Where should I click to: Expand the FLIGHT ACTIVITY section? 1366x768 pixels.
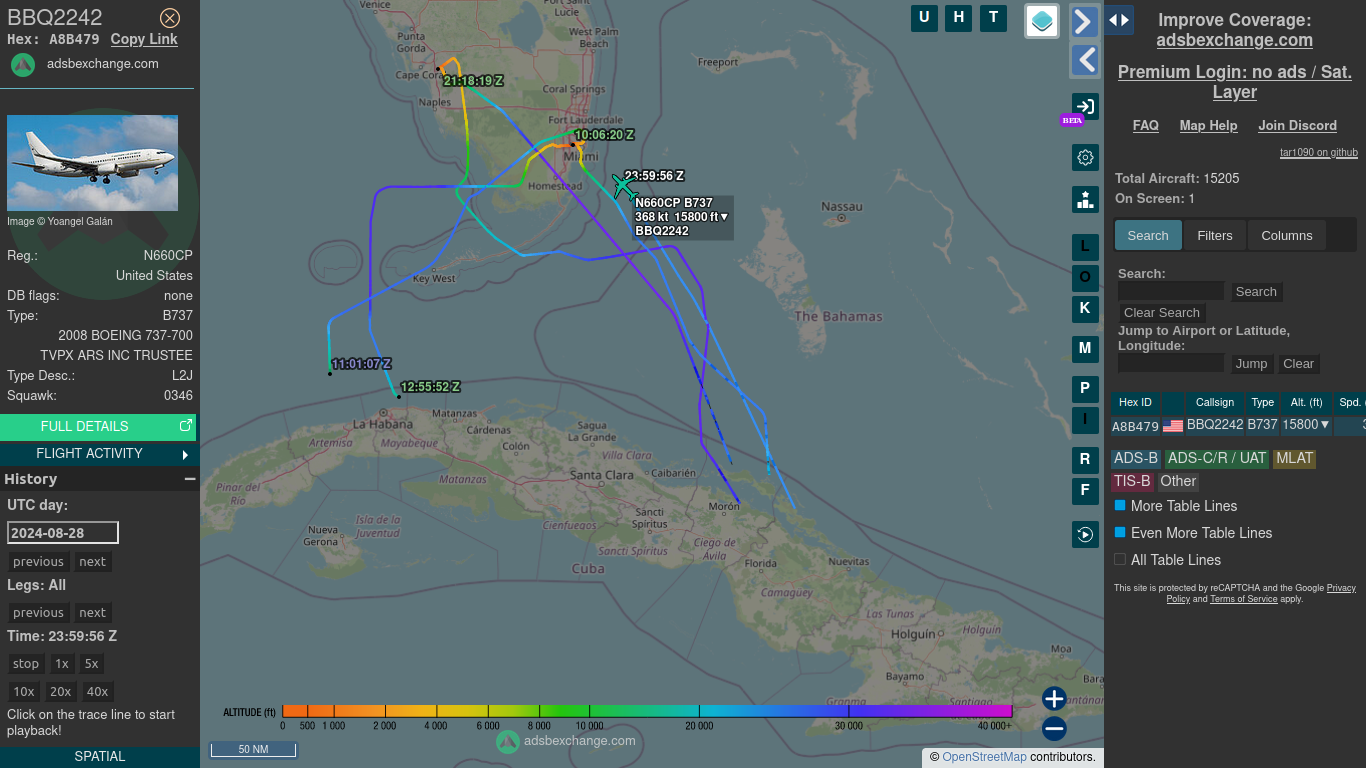click(98, 454)
